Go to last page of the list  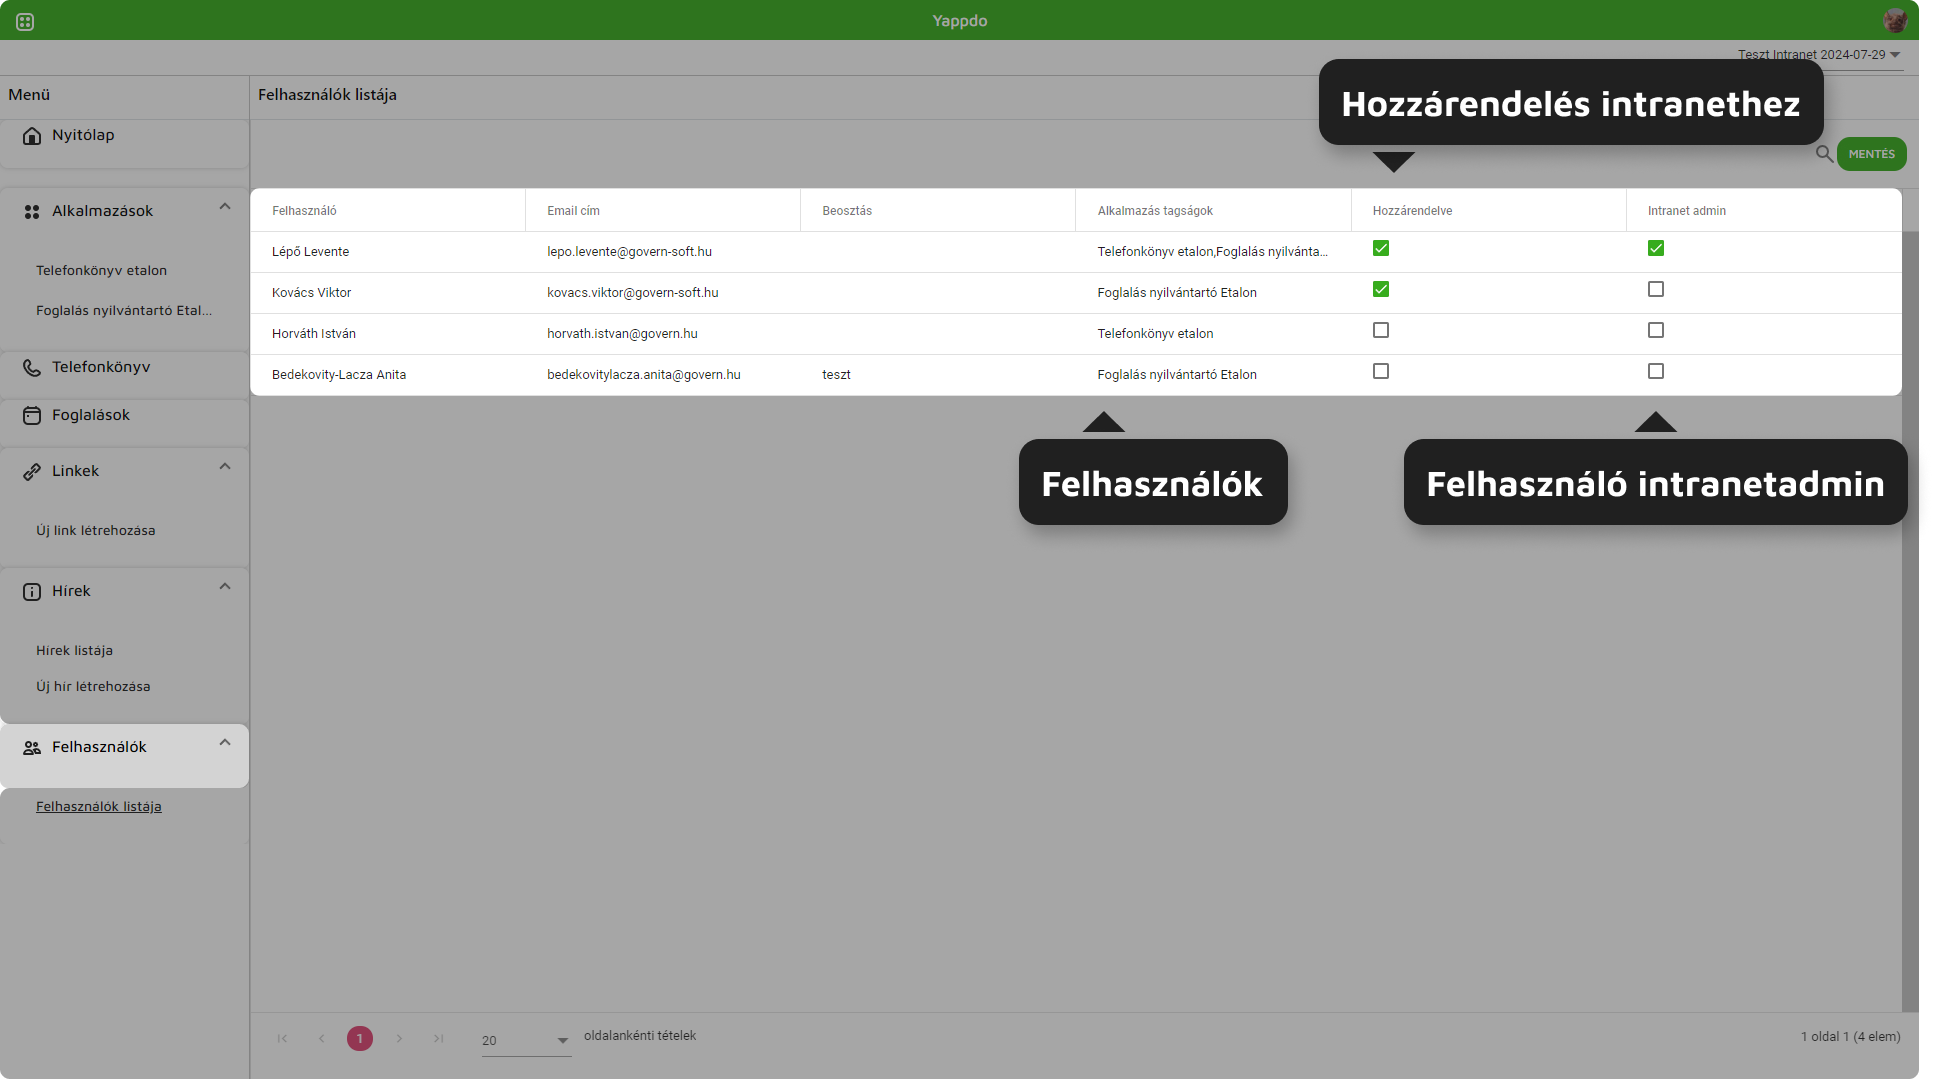tap(438, 1038)
